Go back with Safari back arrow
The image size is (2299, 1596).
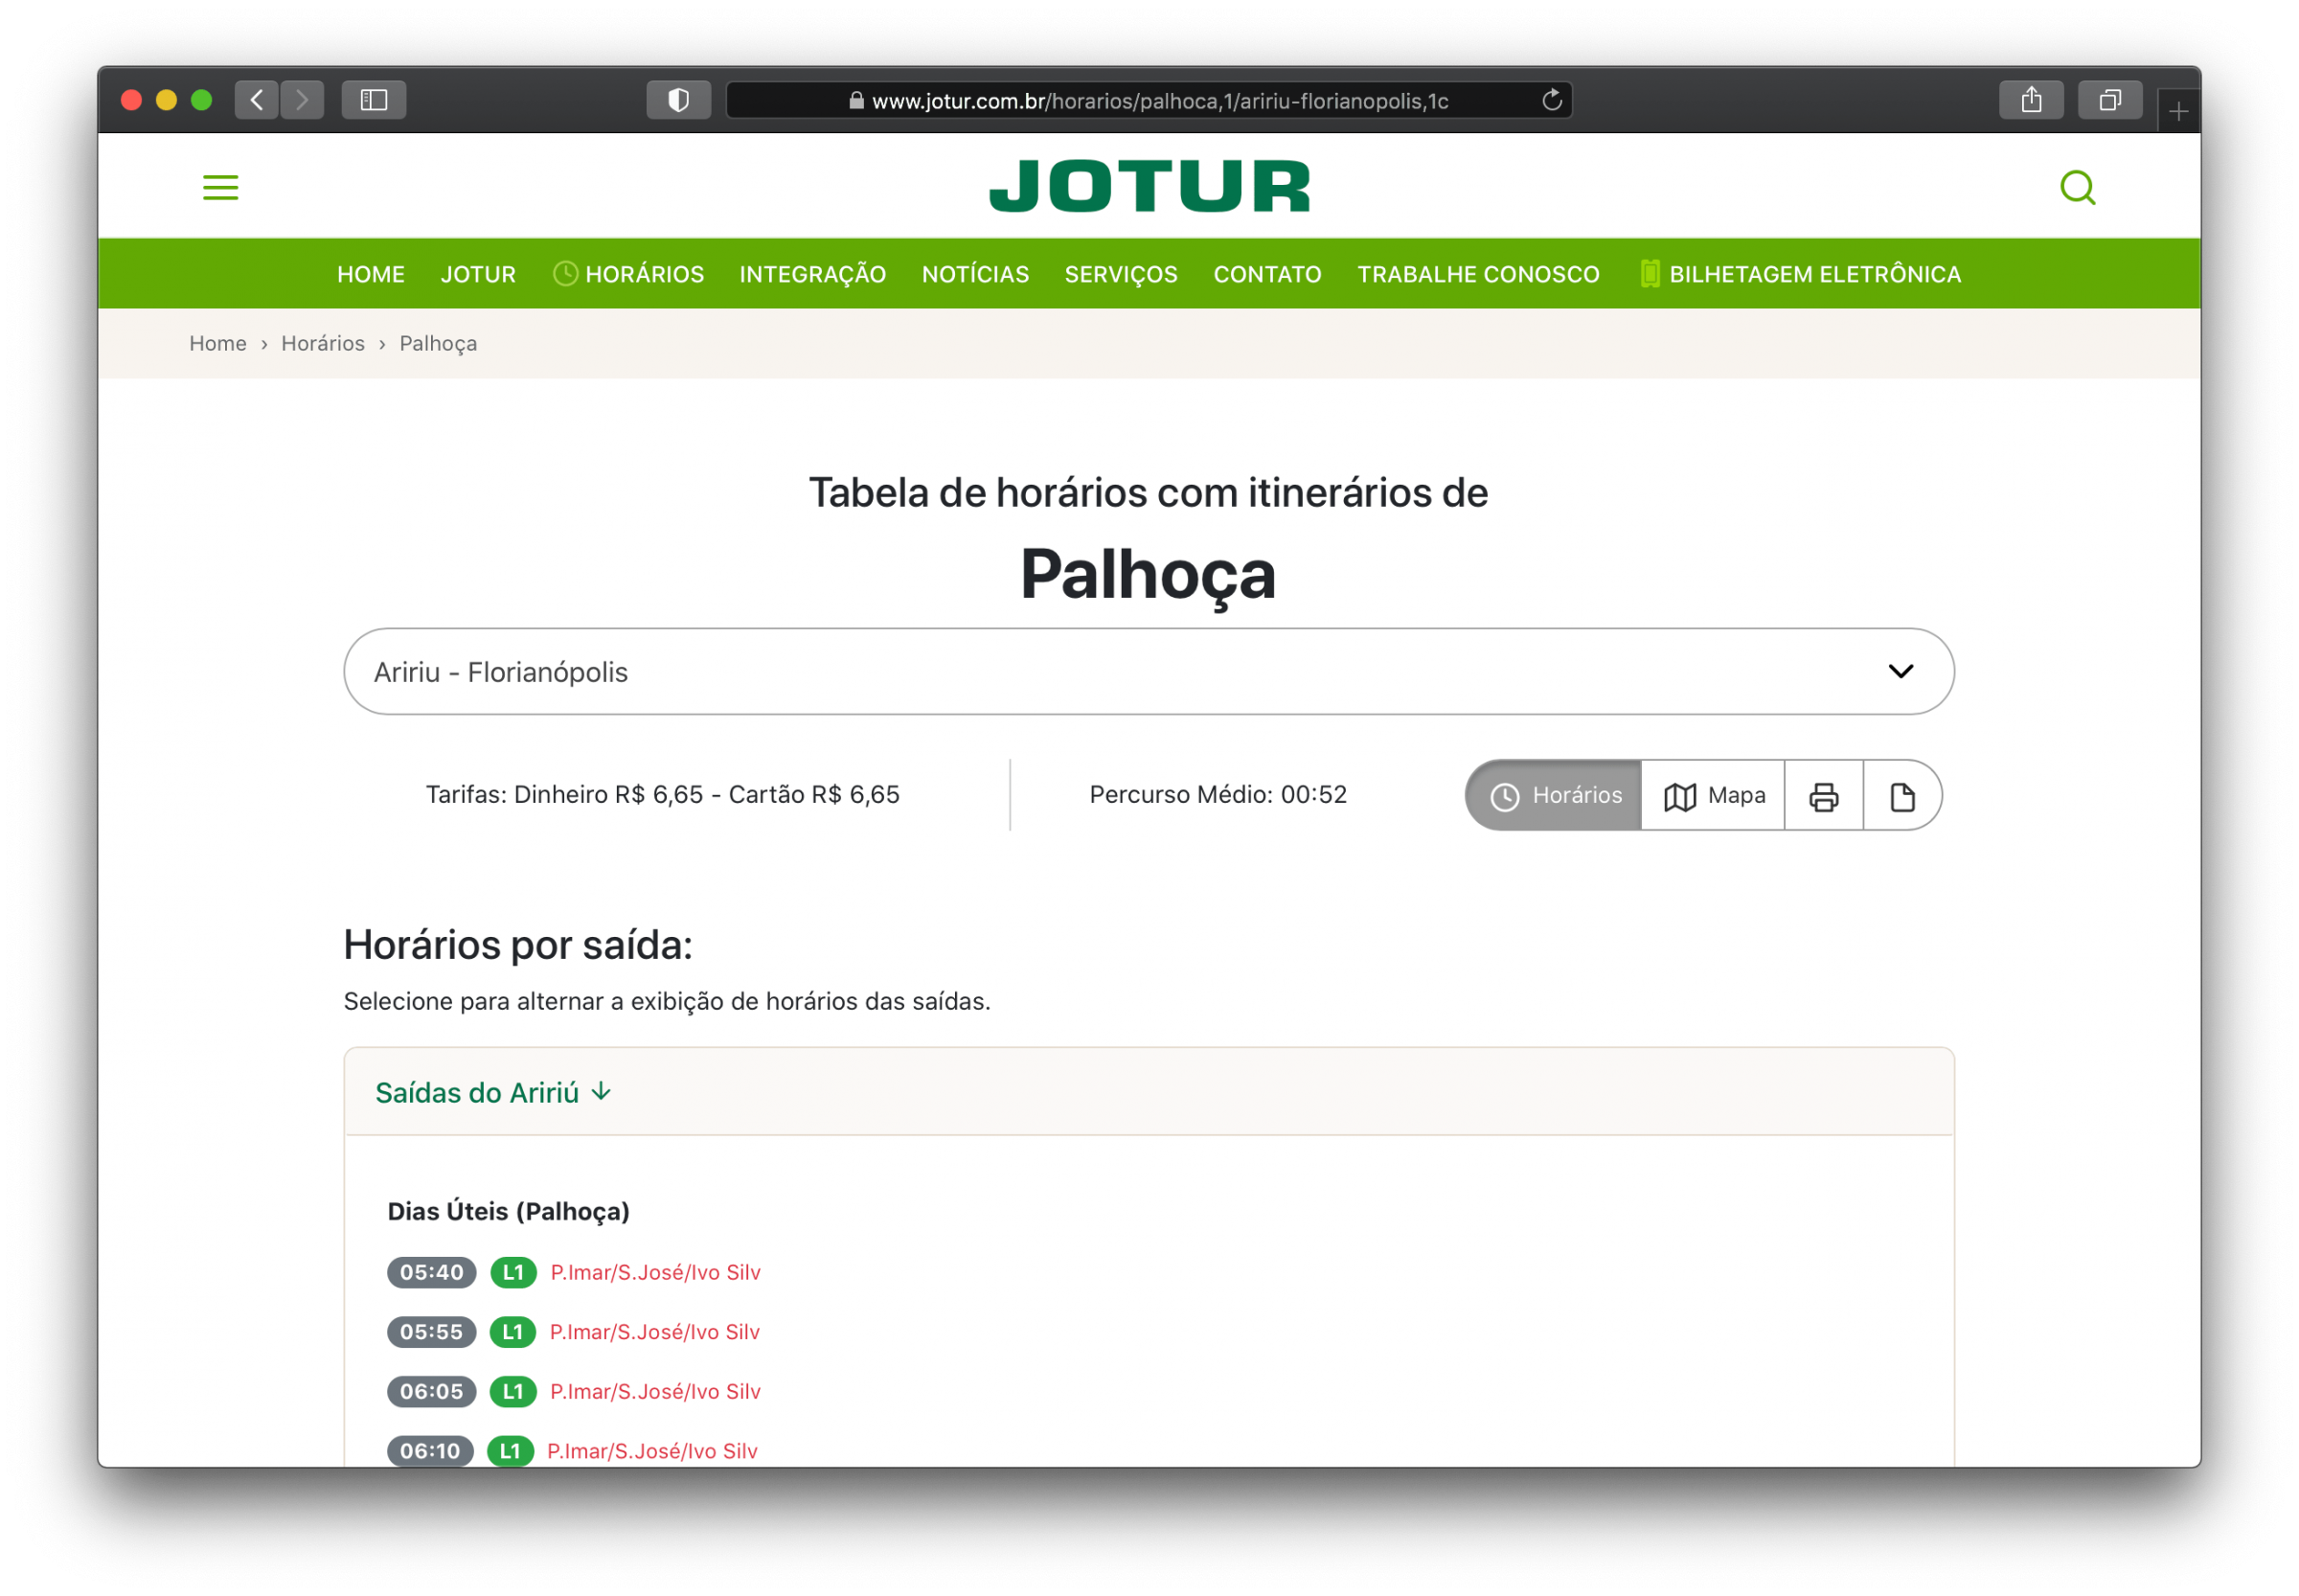(x=257, y=100)
